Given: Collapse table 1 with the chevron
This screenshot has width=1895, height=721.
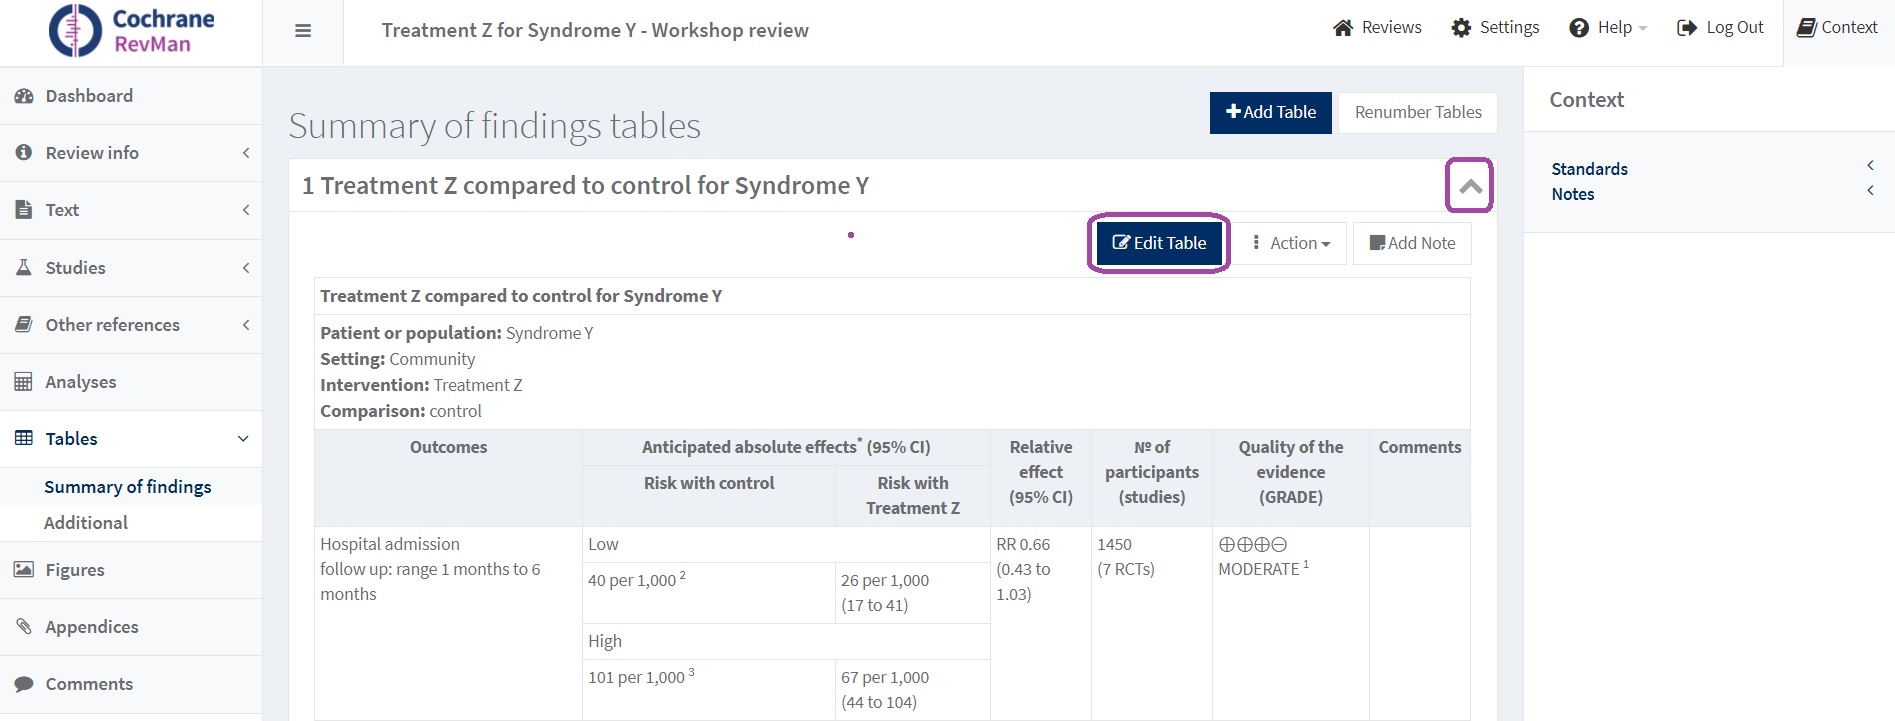Looking at the screenshot, I should (x=1469, y=186).
